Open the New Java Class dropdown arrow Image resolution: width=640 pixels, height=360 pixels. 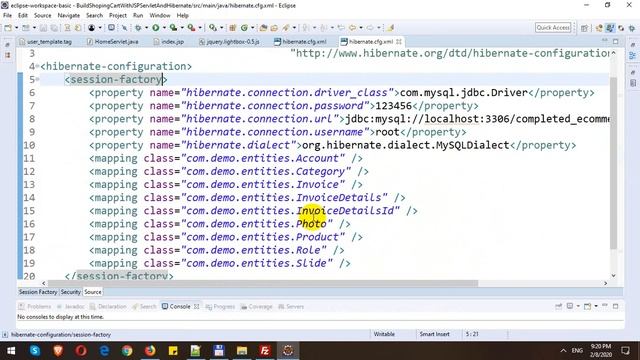click(x=253, y=28)
